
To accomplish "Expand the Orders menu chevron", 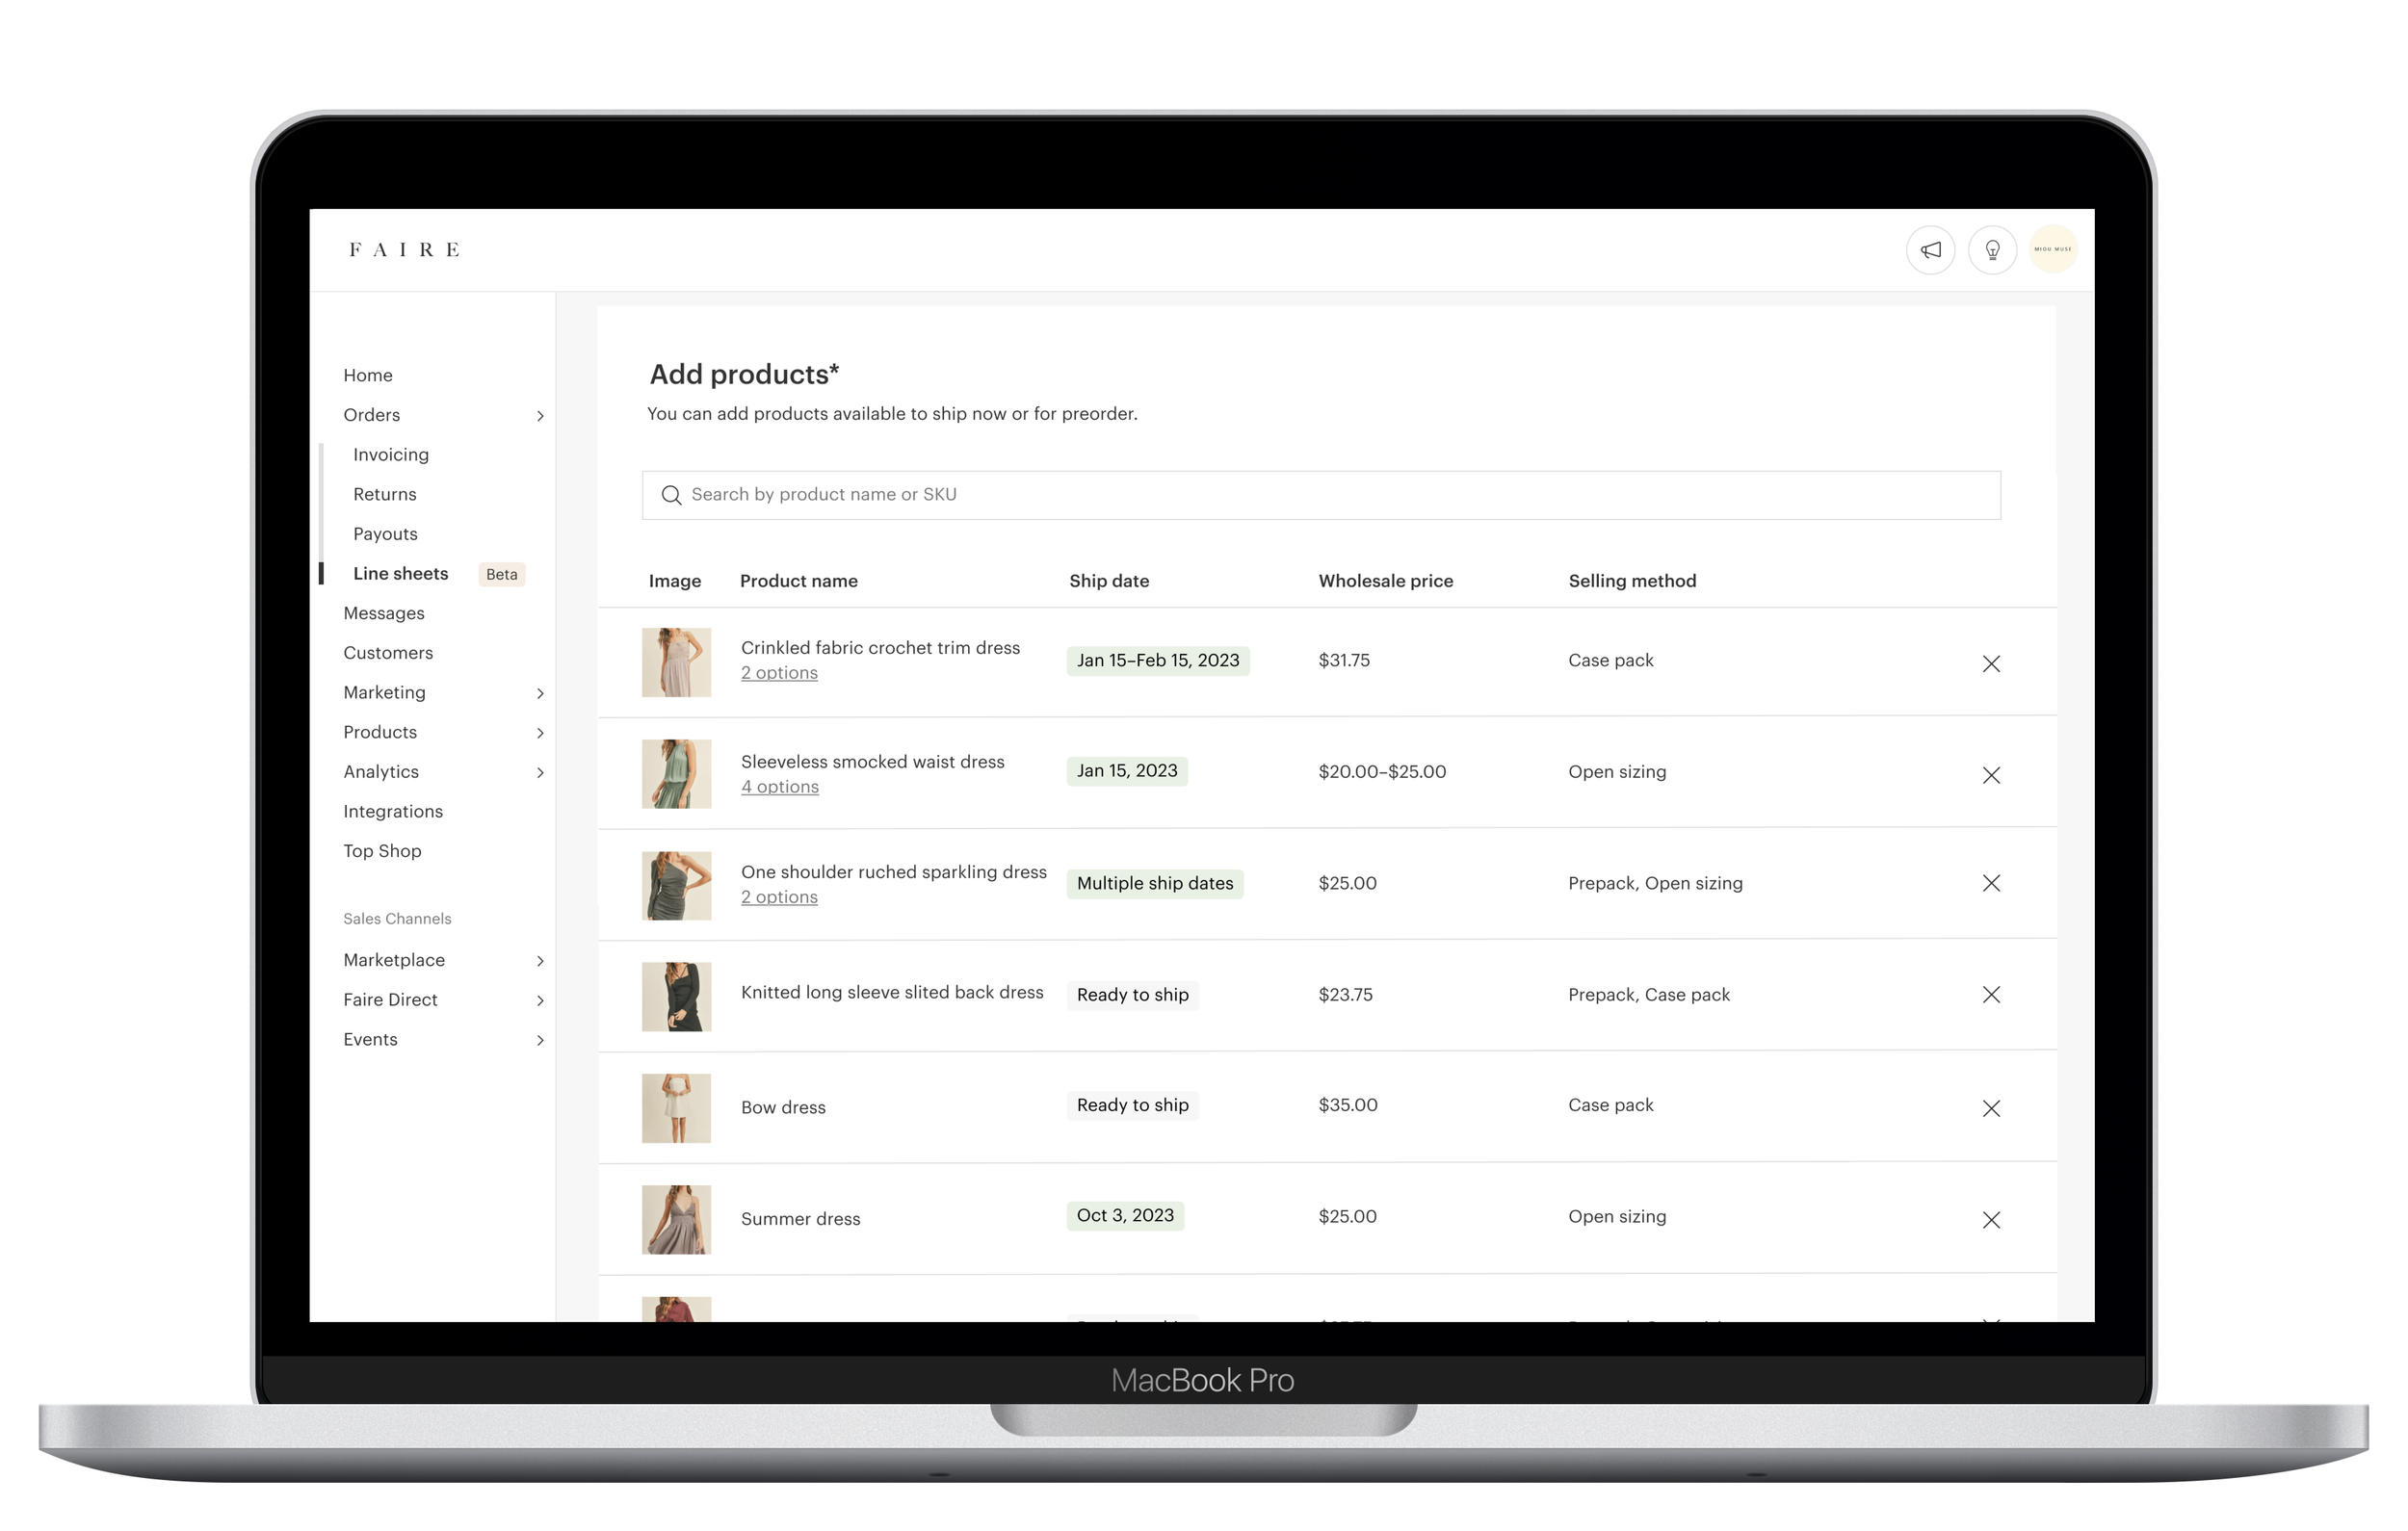I will pyautogui.click(x=540, y=416).
